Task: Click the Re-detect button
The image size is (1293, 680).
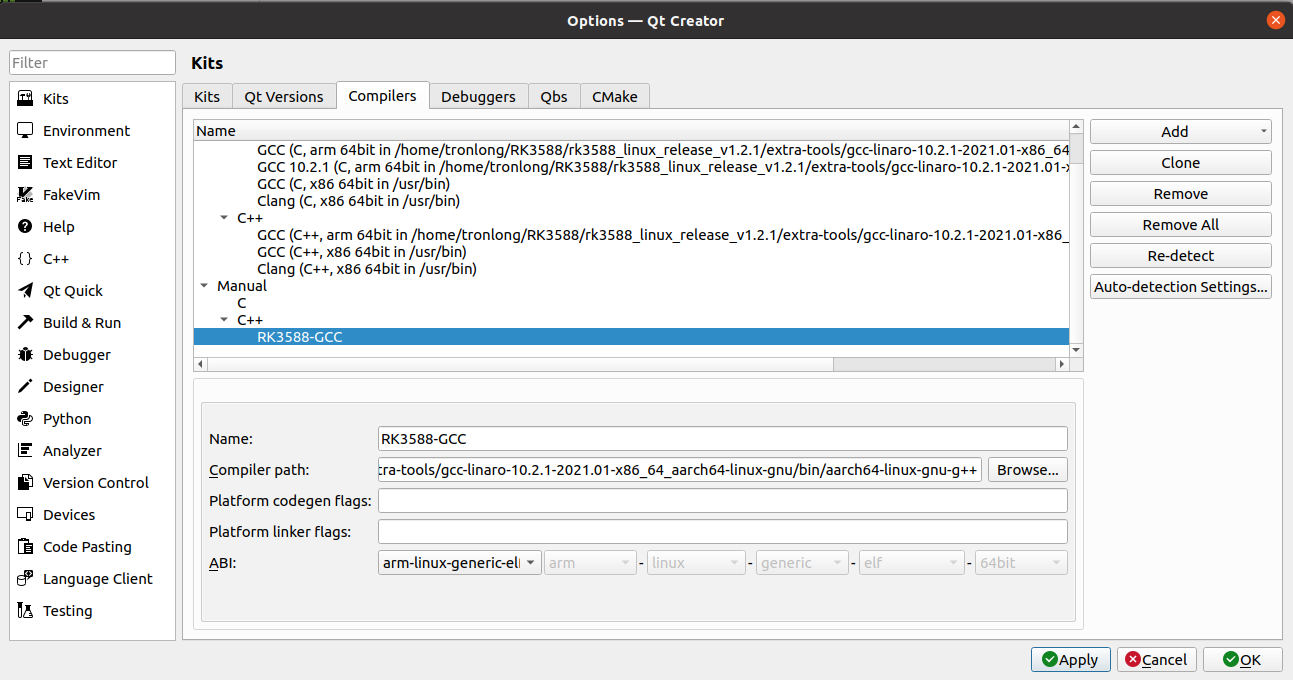Action: click(1180, 256)
